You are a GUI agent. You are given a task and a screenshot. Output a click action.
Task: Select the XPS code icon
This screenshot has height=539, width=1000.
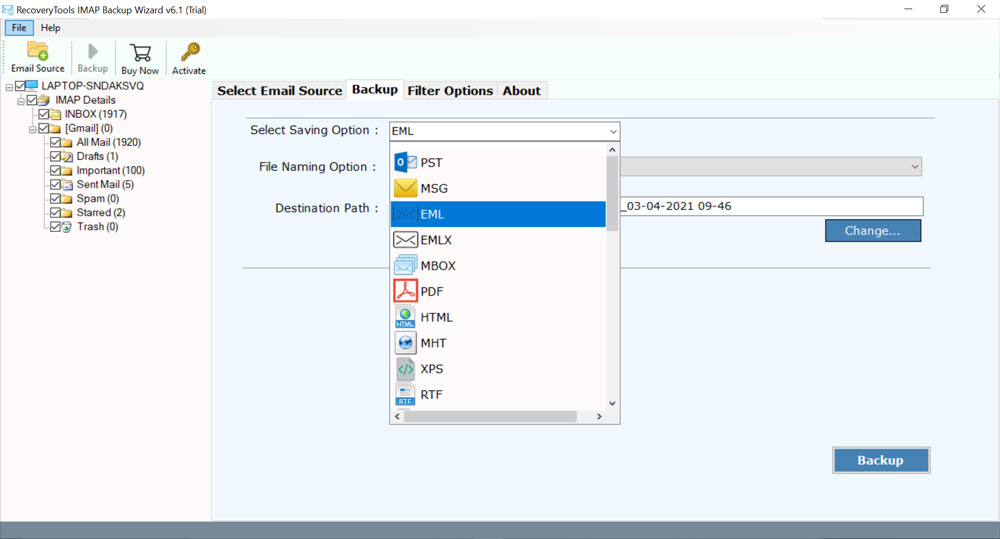[405, 369]
